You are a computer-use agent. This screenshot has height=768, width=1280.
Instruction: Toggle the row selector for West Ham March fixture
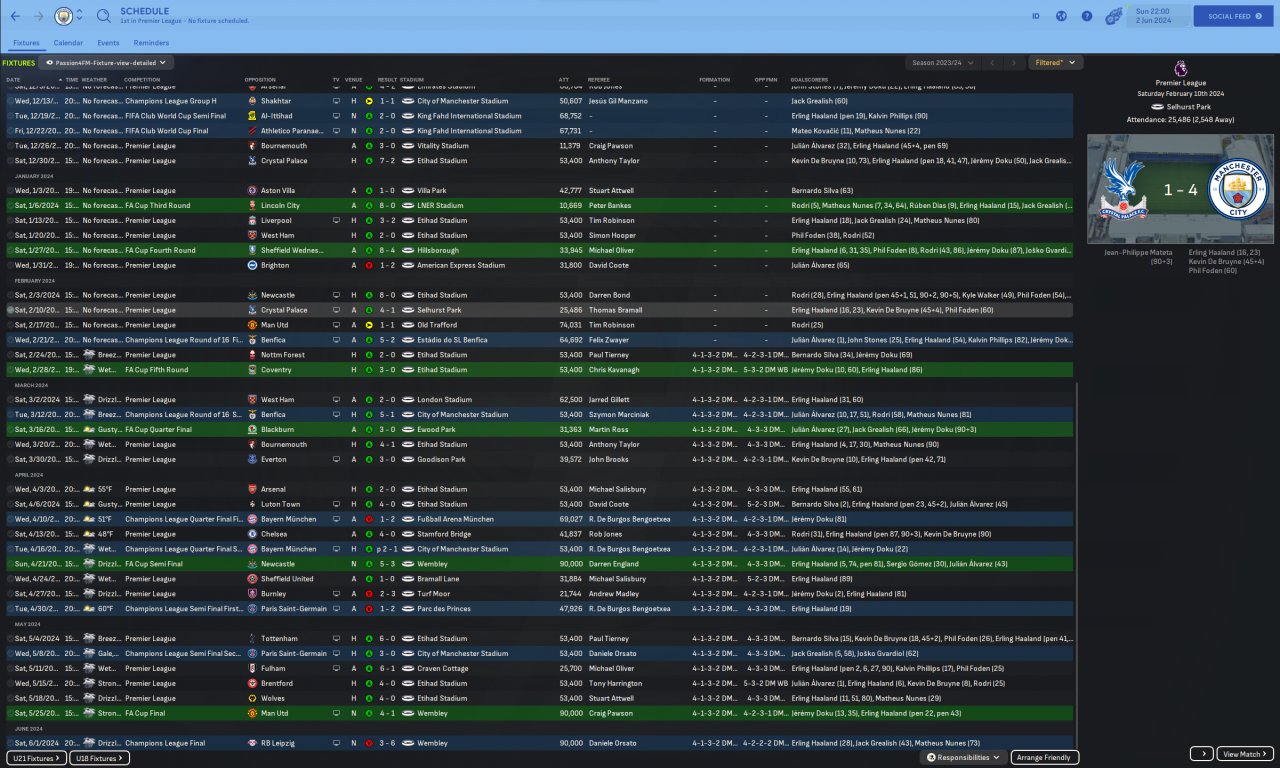pyautogui.click(x=11, y=400)
